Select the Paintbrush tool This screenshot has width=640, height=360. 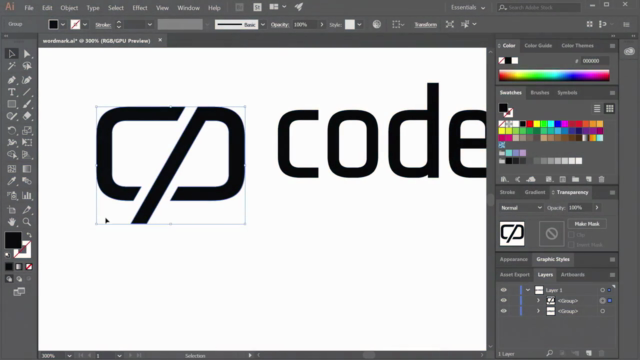click(x=27, y=104)
